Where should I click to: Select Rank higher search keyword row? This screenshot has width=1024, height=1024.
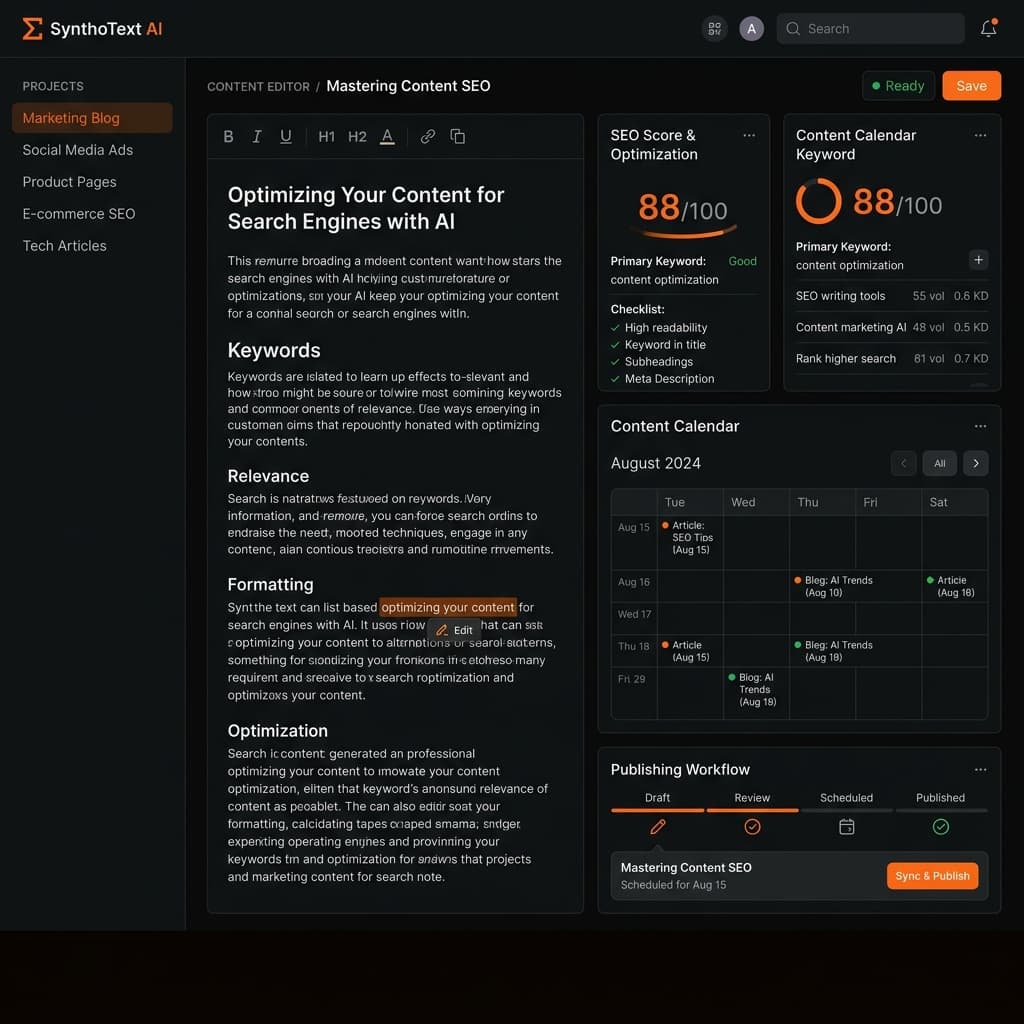pos(891,359)
